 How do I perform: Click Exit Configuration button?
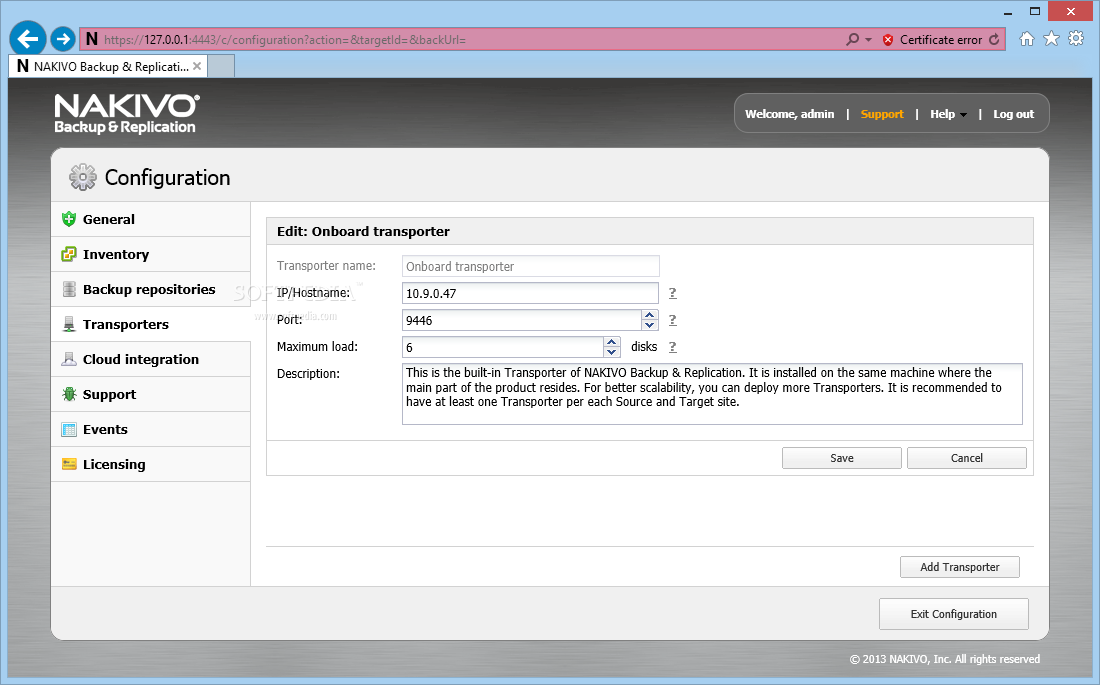953,614
